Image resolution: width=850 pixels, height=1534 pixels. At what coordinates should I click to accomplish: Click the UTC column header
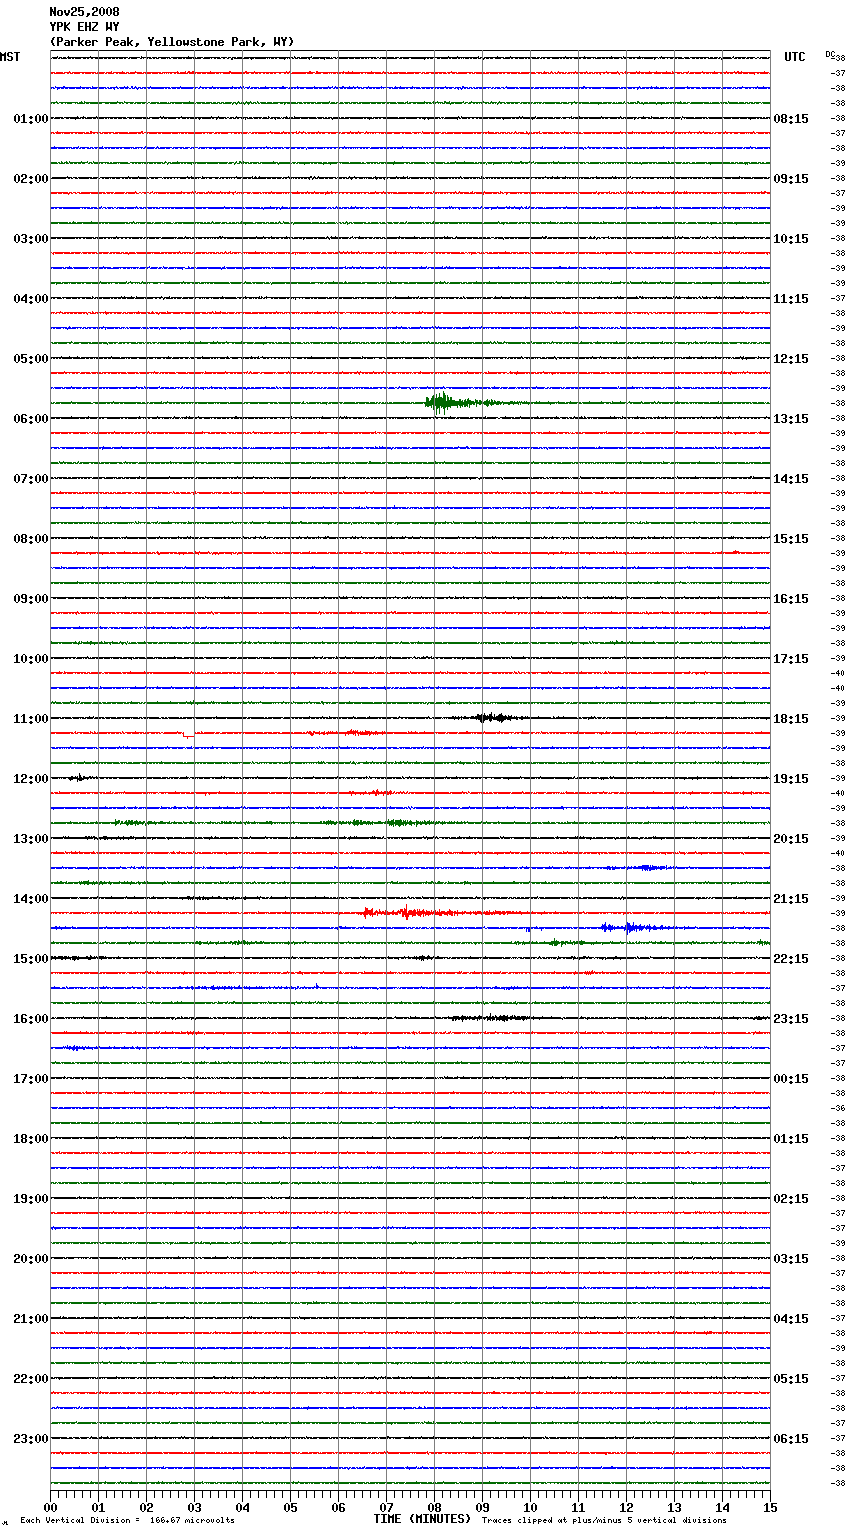795,57
